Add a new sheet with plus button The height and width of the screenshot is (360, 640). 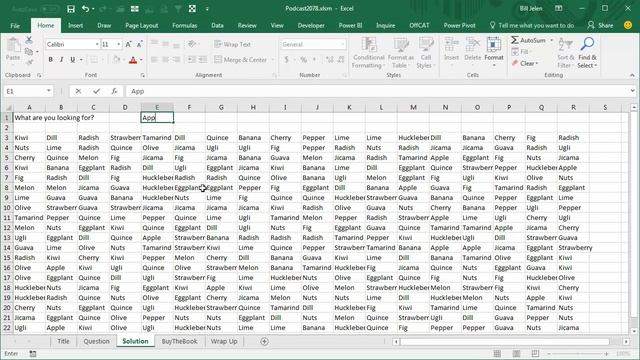pyautogui.click(x=264, y=341)
